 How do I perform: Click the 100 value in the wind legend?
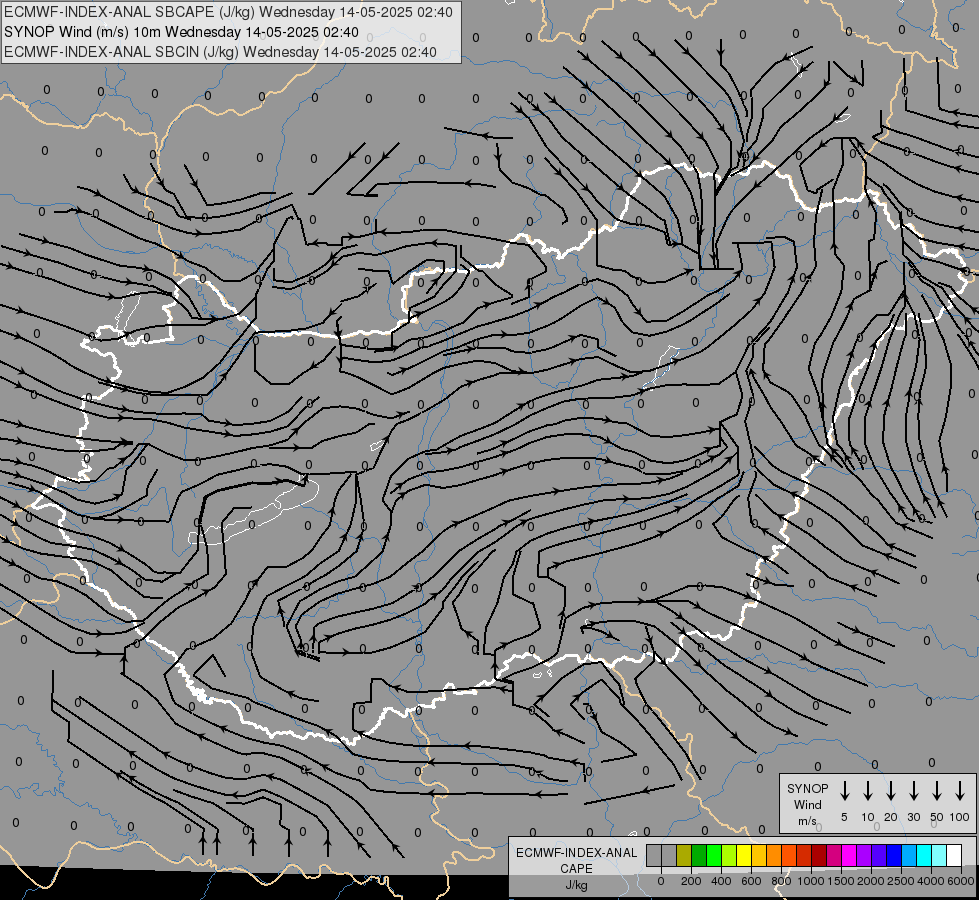click(x=960, y=817)
